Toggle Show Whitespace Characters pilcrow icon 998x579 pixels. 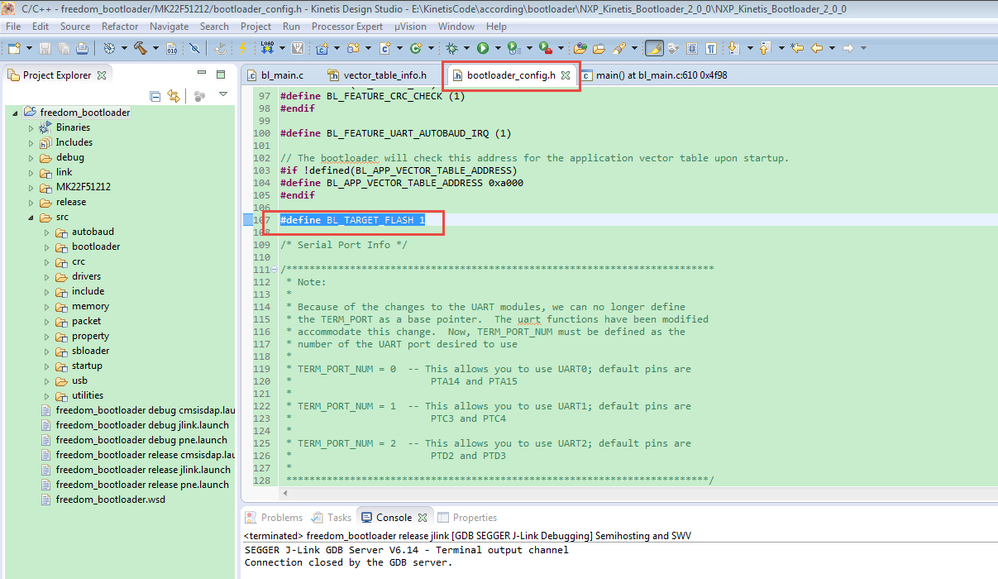[711, 48]
